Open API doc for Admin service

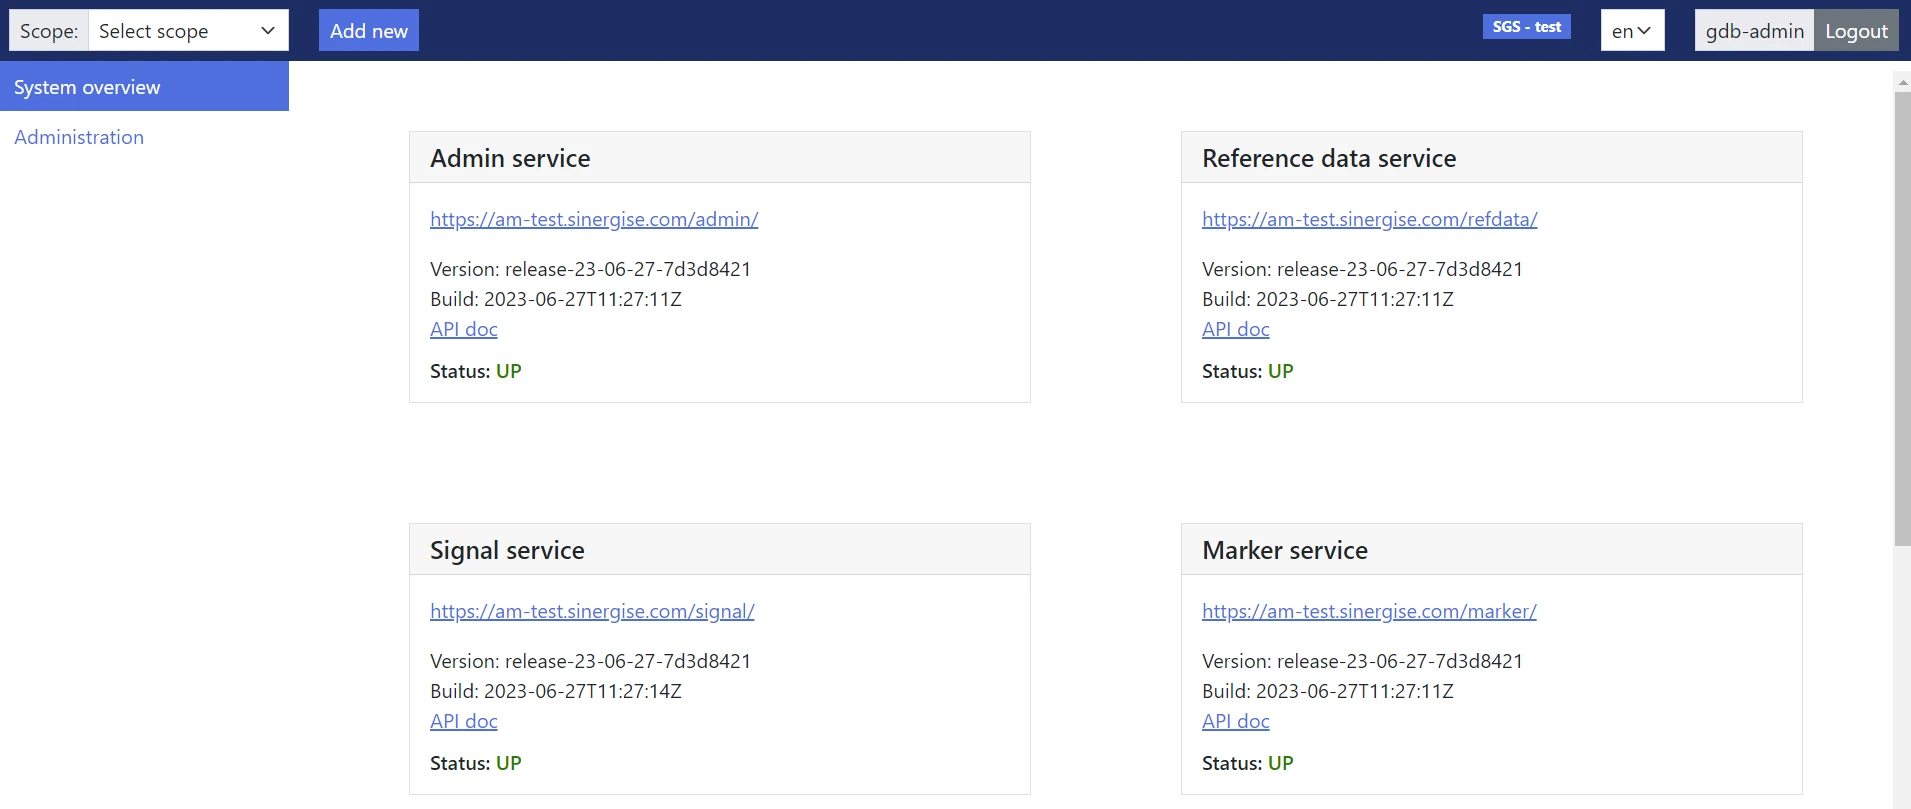point(464,329)
